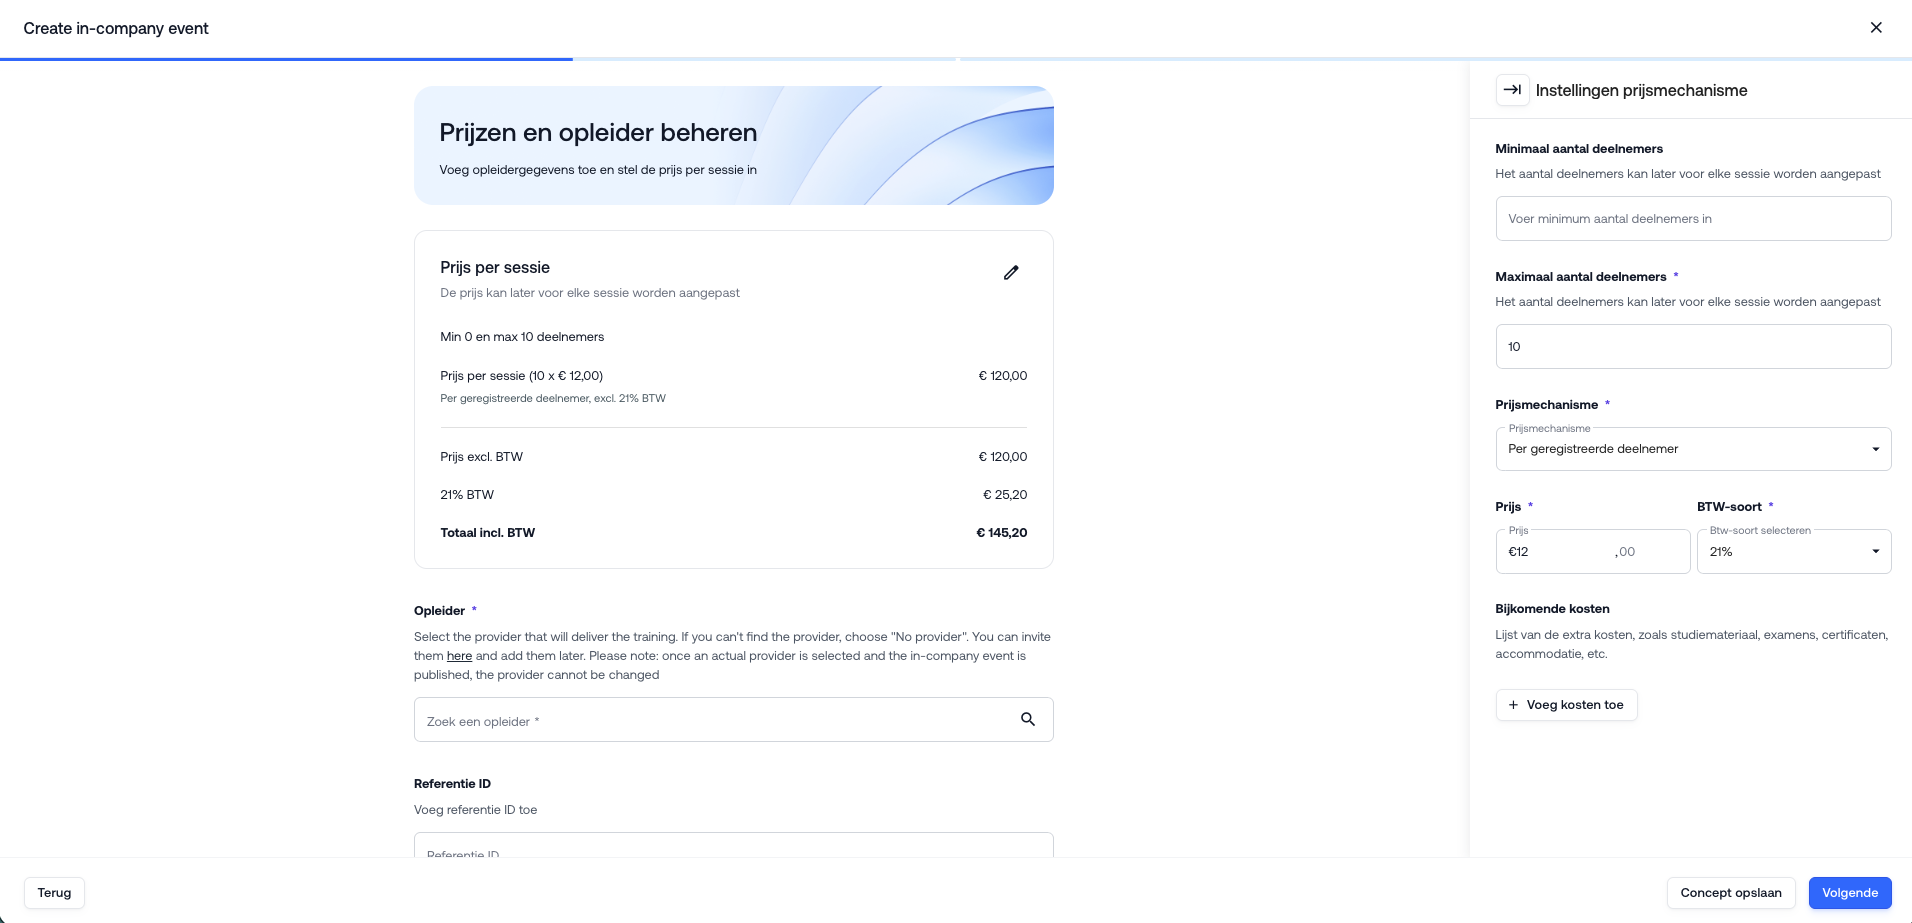Click the Zoek een opleider search field
This screenshot has height=923, width=1912.
pos(733,720)
